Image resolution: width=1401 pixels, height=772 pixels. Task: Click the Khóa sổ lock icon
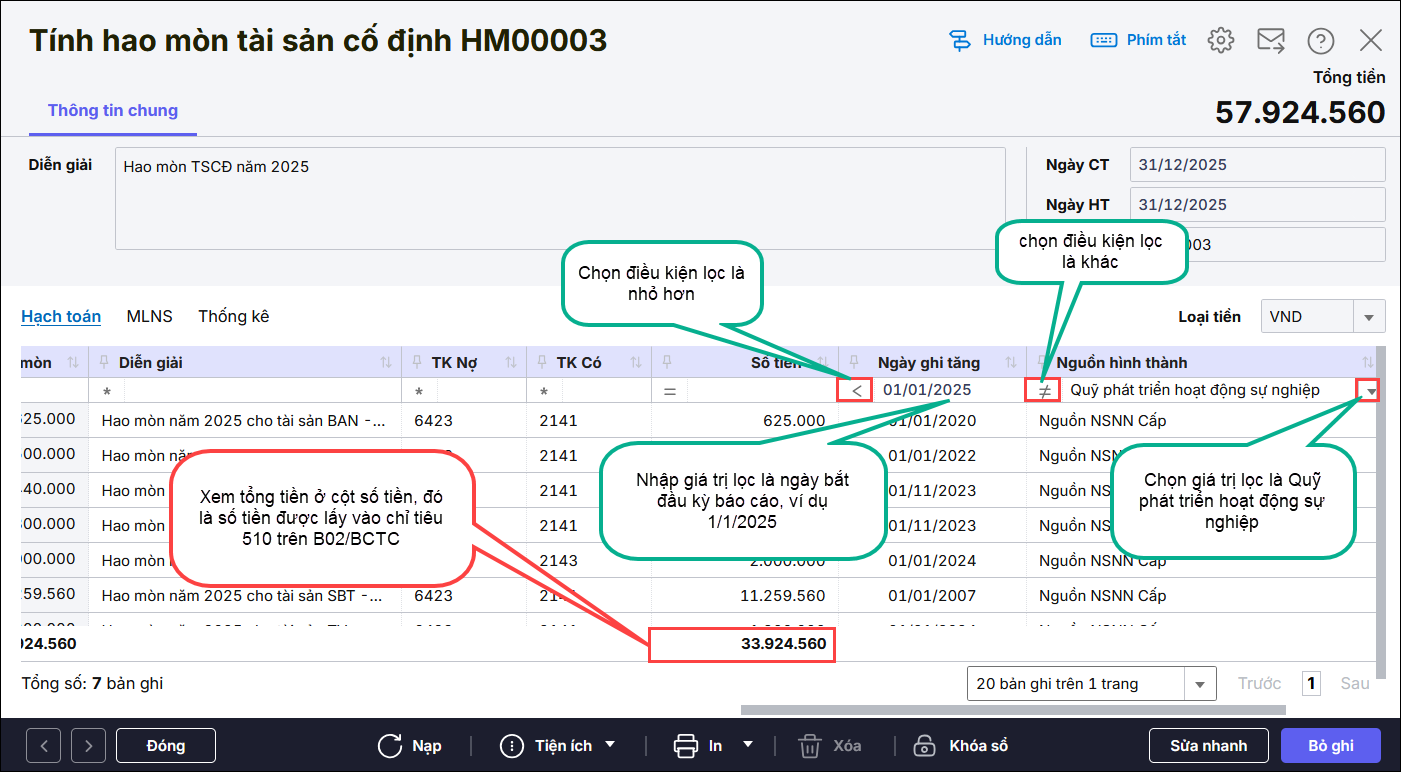(925, 746)
